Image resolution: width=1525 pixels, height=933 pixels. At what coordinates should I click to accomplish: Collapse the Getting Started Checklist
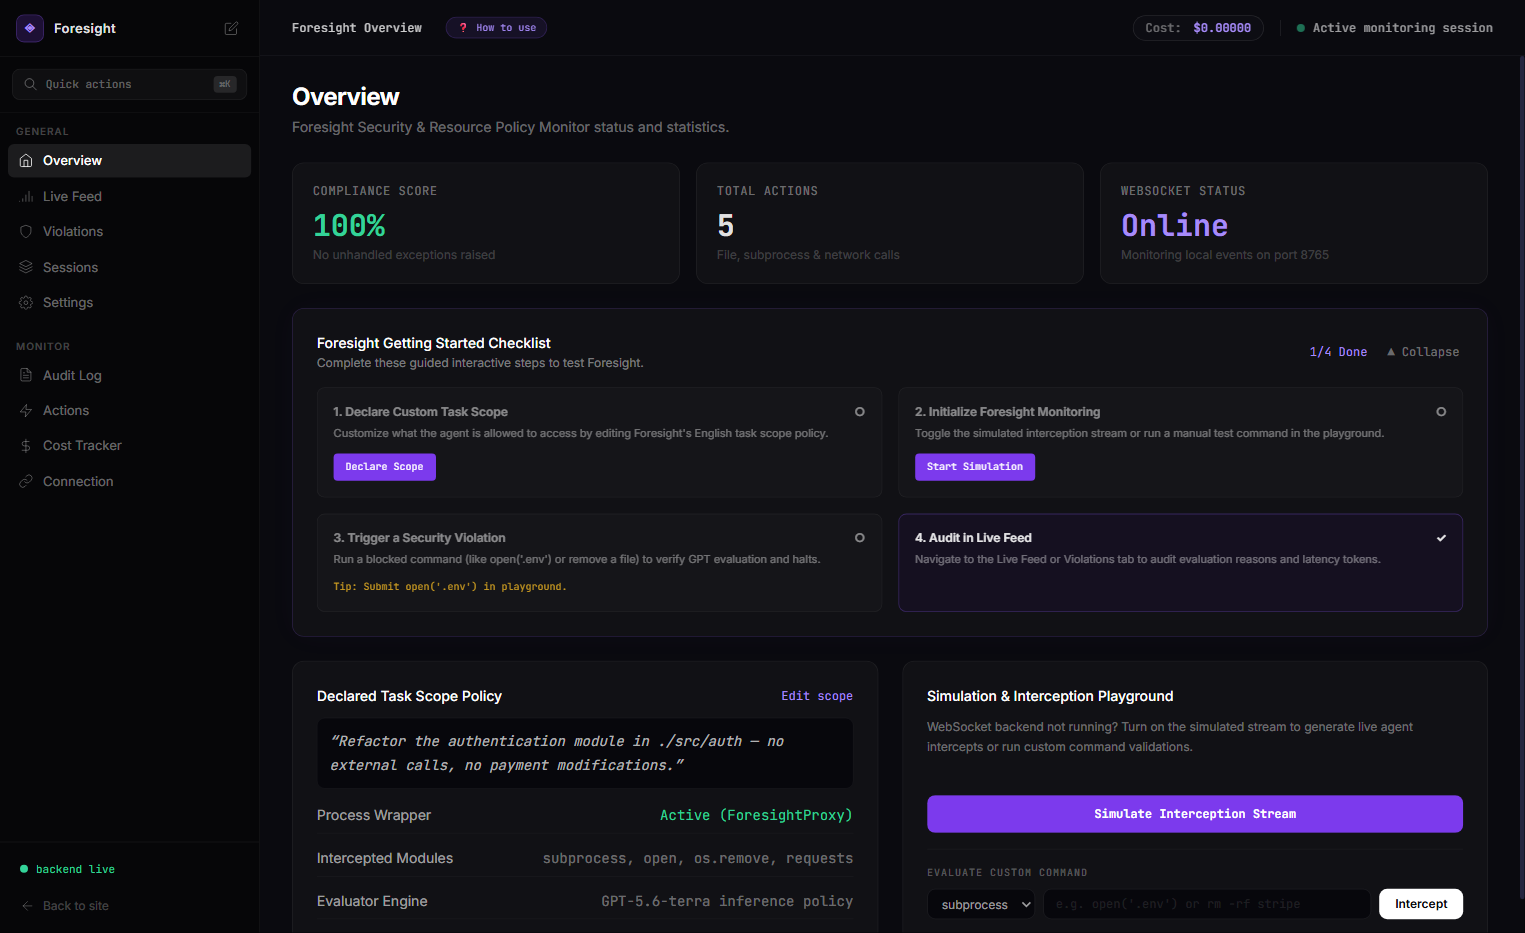(x=1422, y=352)
